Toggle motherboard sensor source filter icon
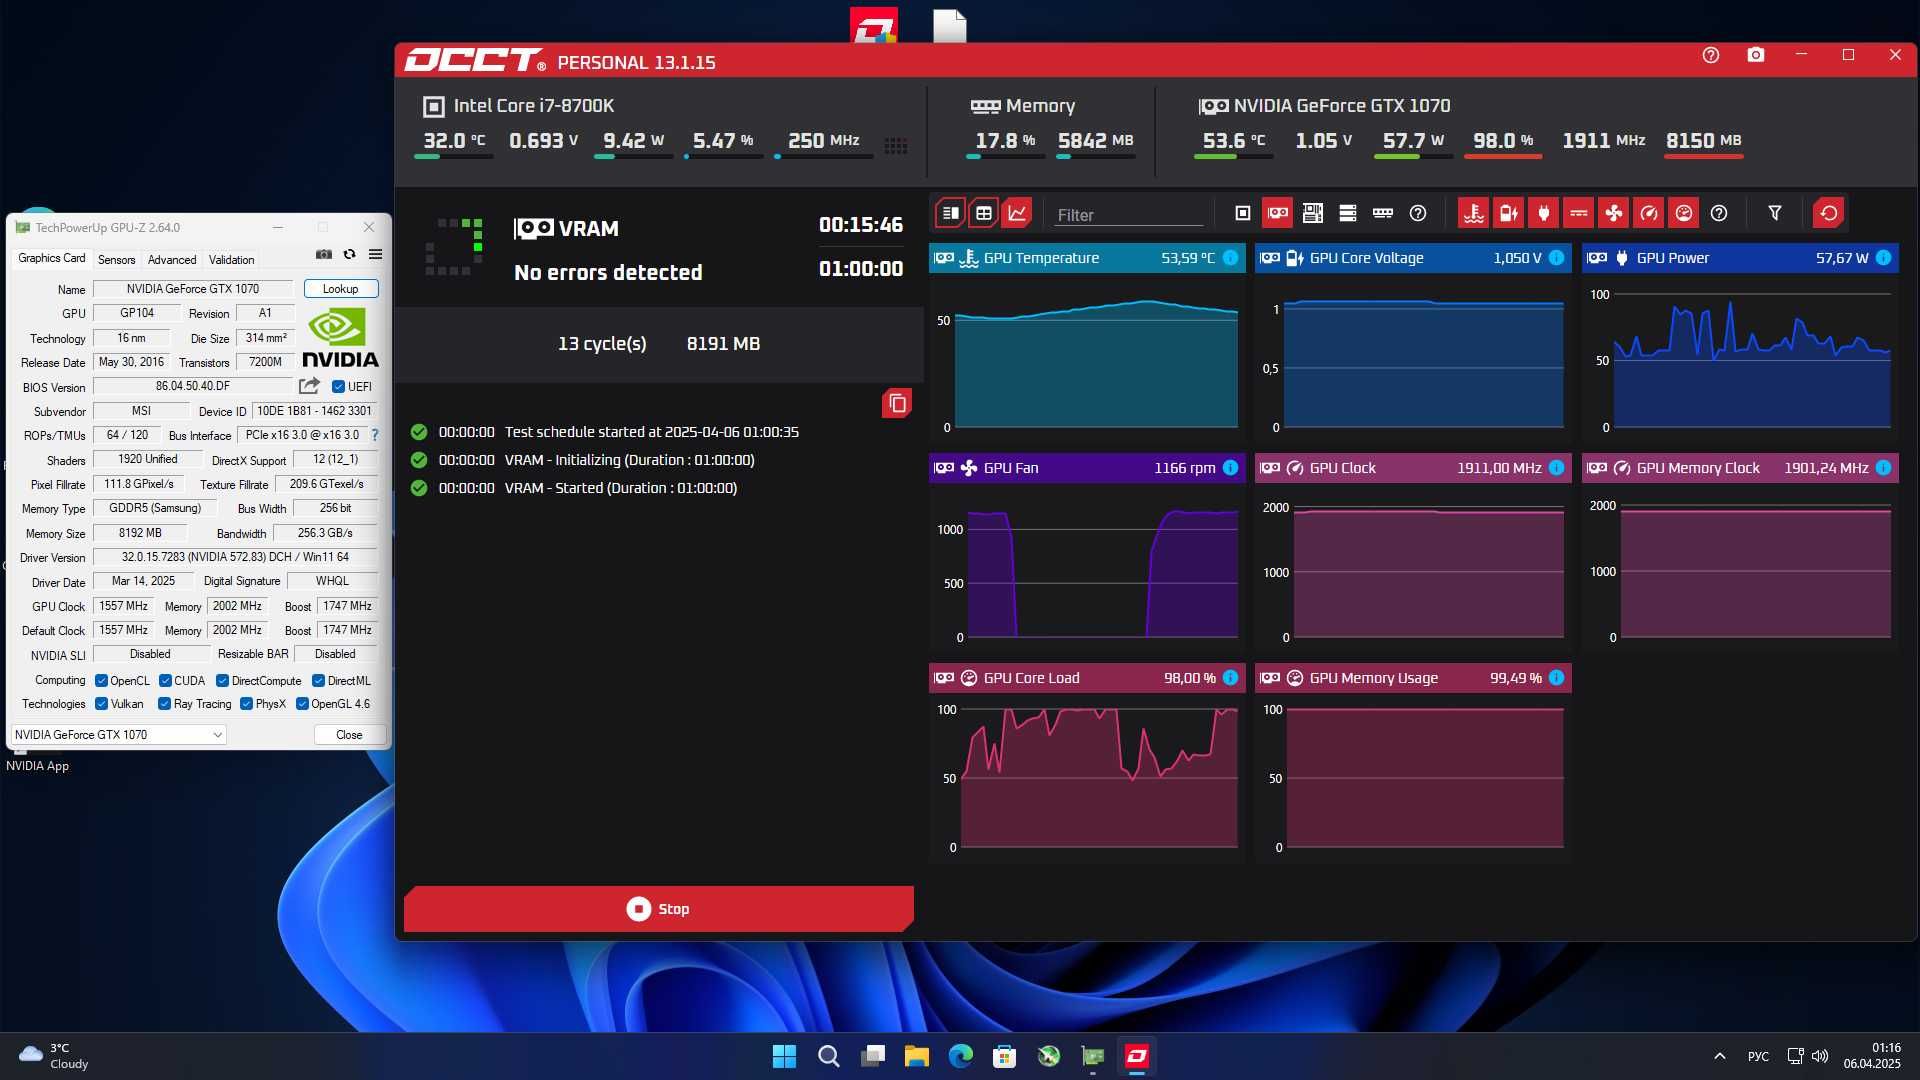 [x=1313, y=213]
